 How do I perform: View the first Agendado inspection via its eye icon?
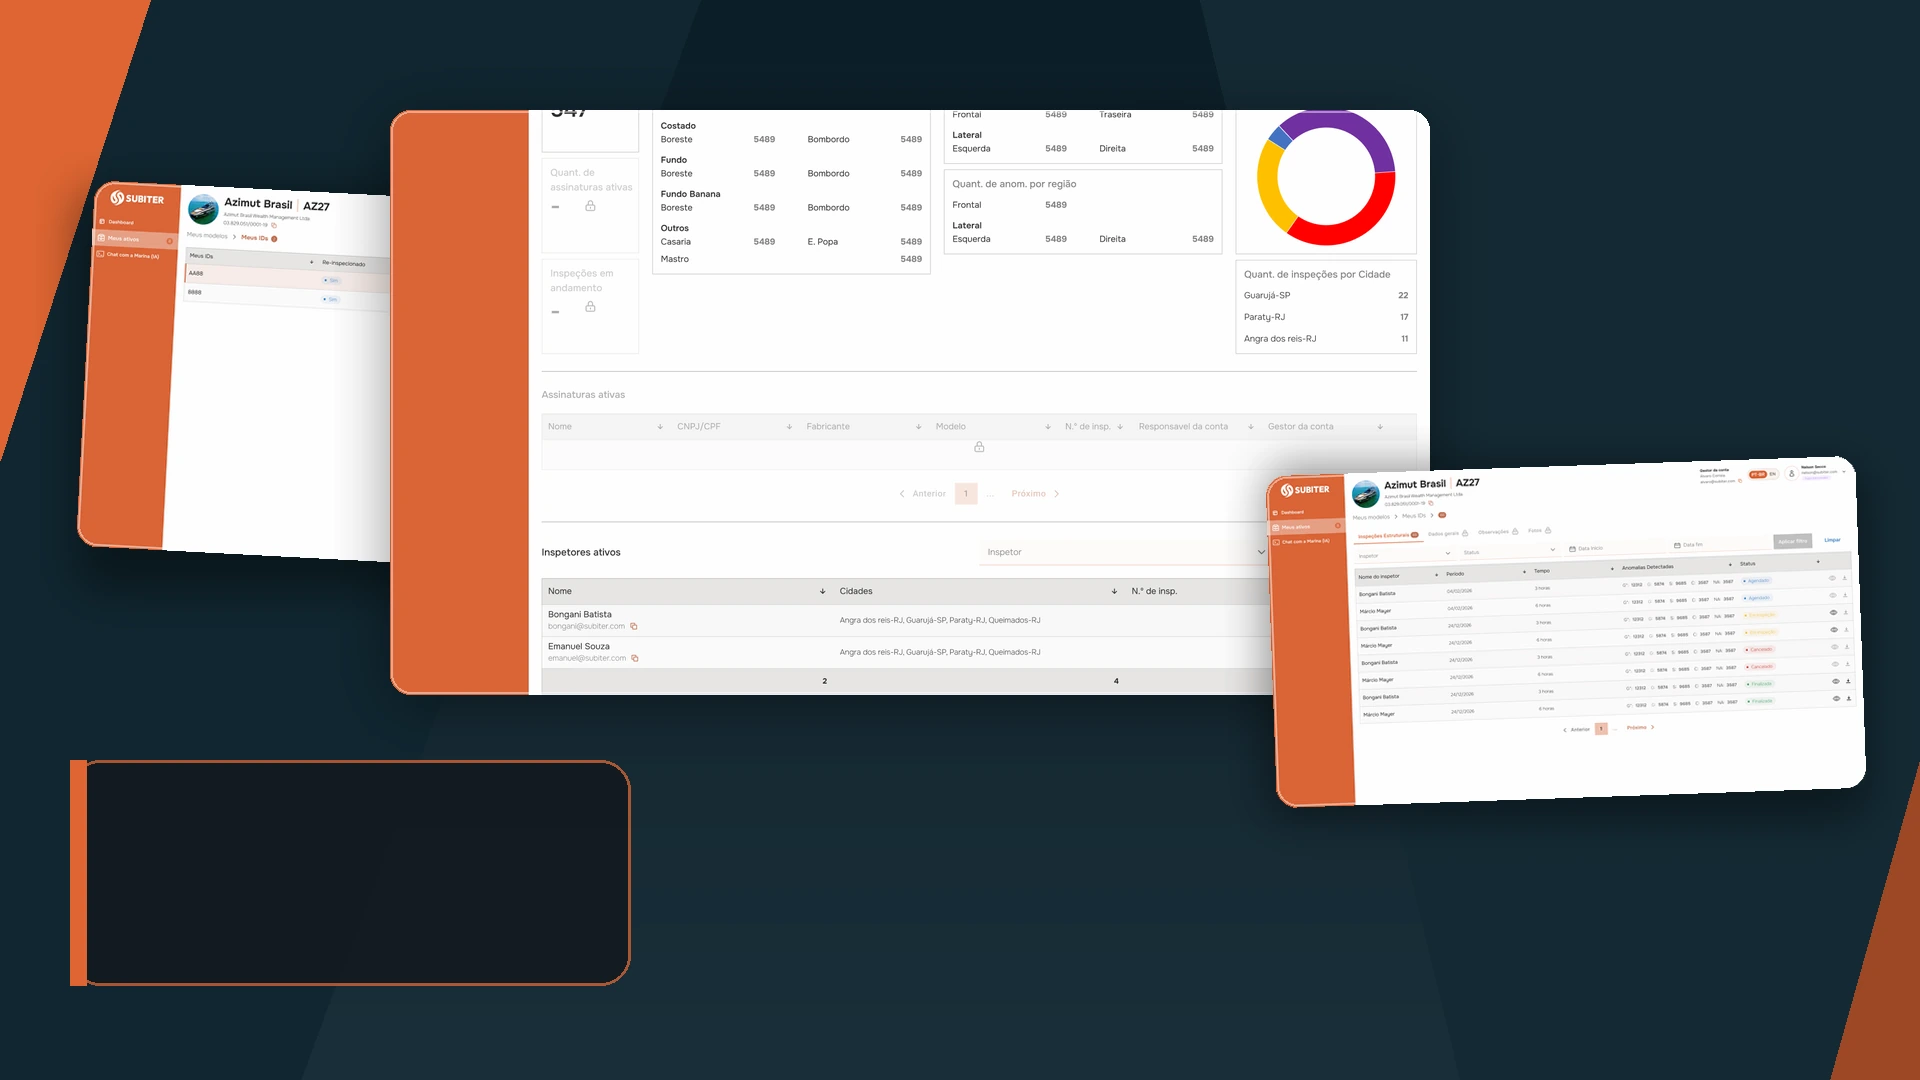(x=1832, y=578)
